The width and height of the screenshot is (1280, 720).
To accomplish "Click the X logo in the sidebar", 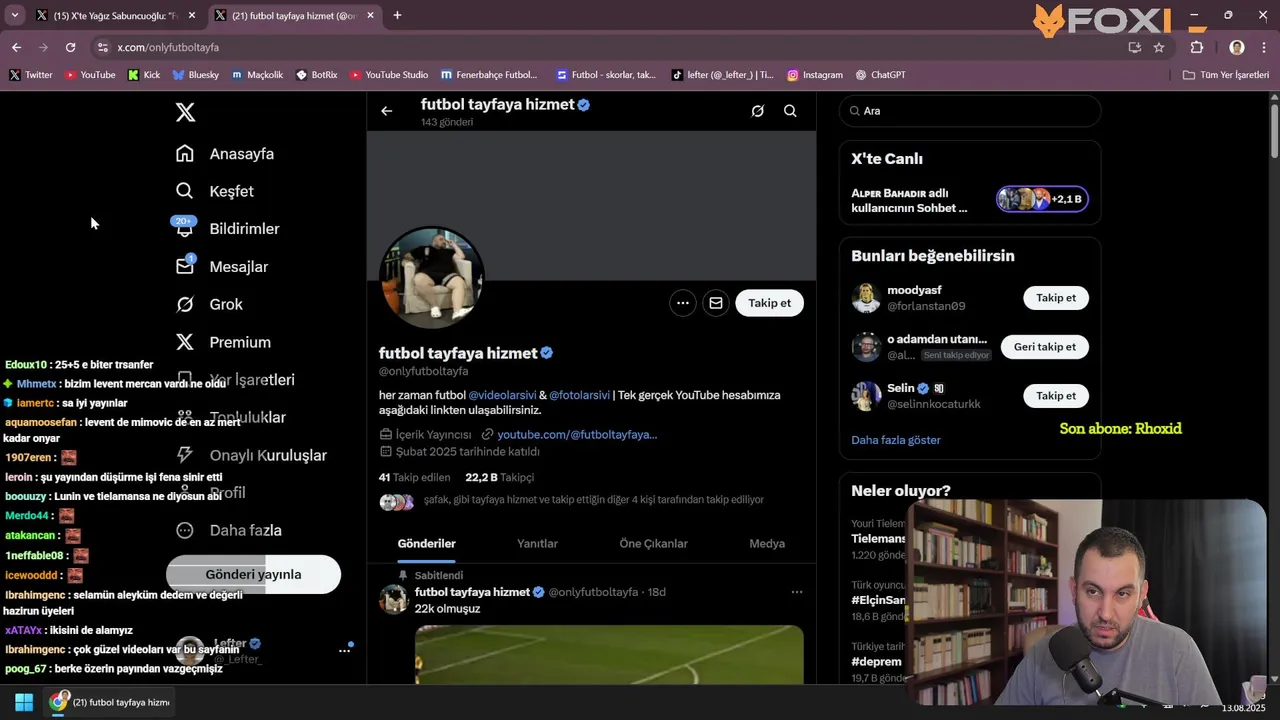I will (185, 112).
